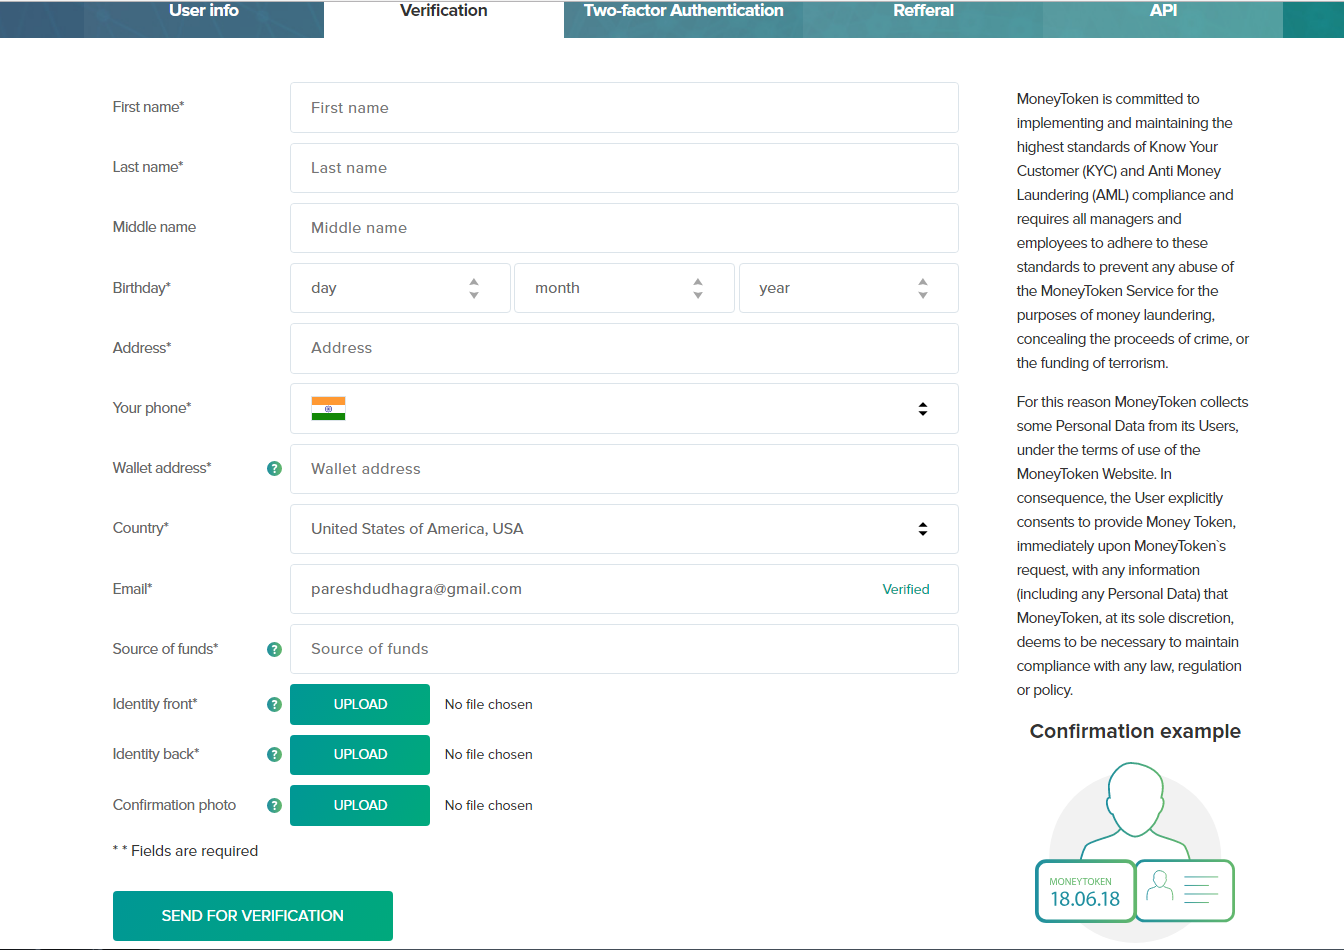Screen dimensions: 1344x950
Task: Click the 'Birthday*' field label
Action: click(x=142, y=288)
